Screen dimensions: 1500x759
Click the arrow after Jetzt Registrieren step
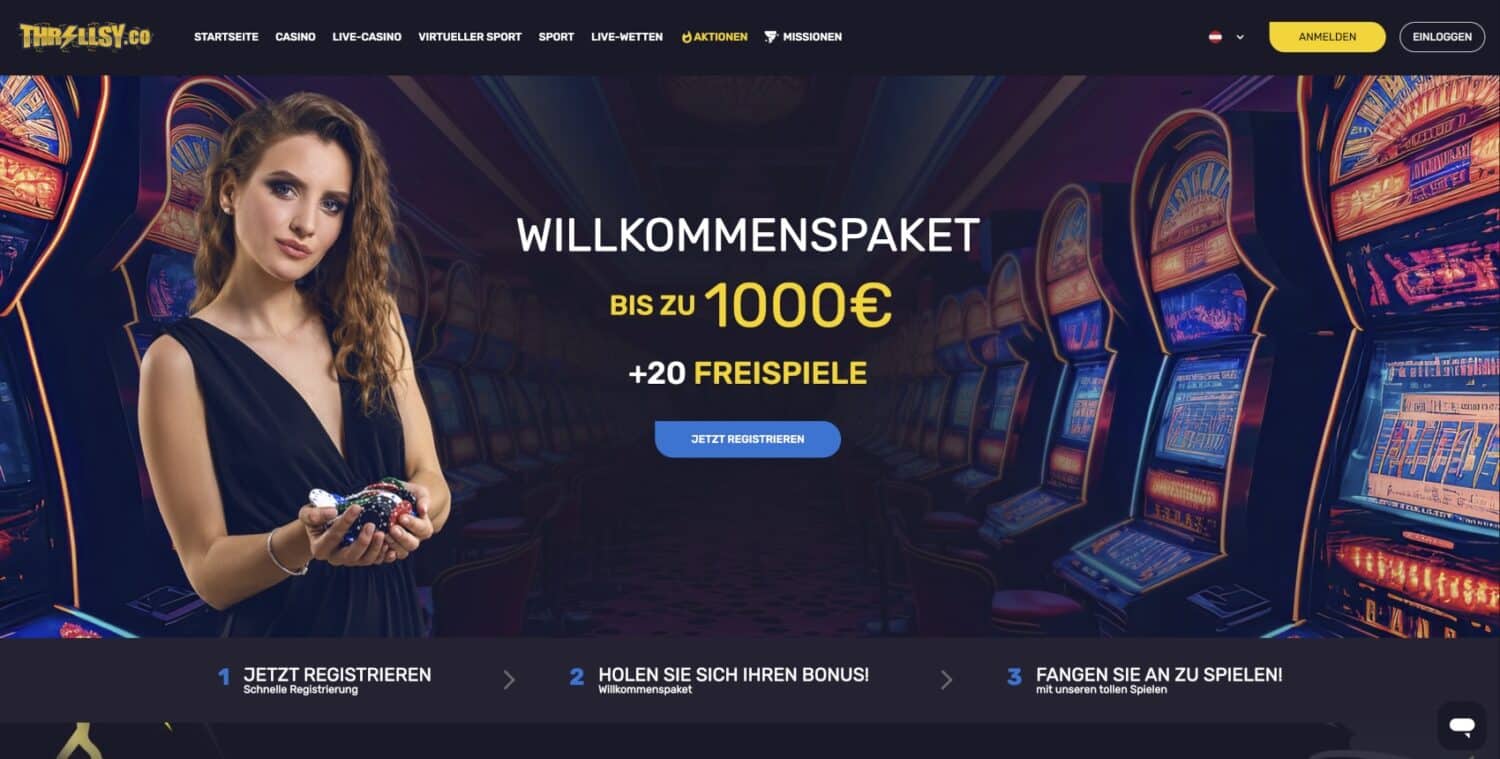click(x=509, y=680)
